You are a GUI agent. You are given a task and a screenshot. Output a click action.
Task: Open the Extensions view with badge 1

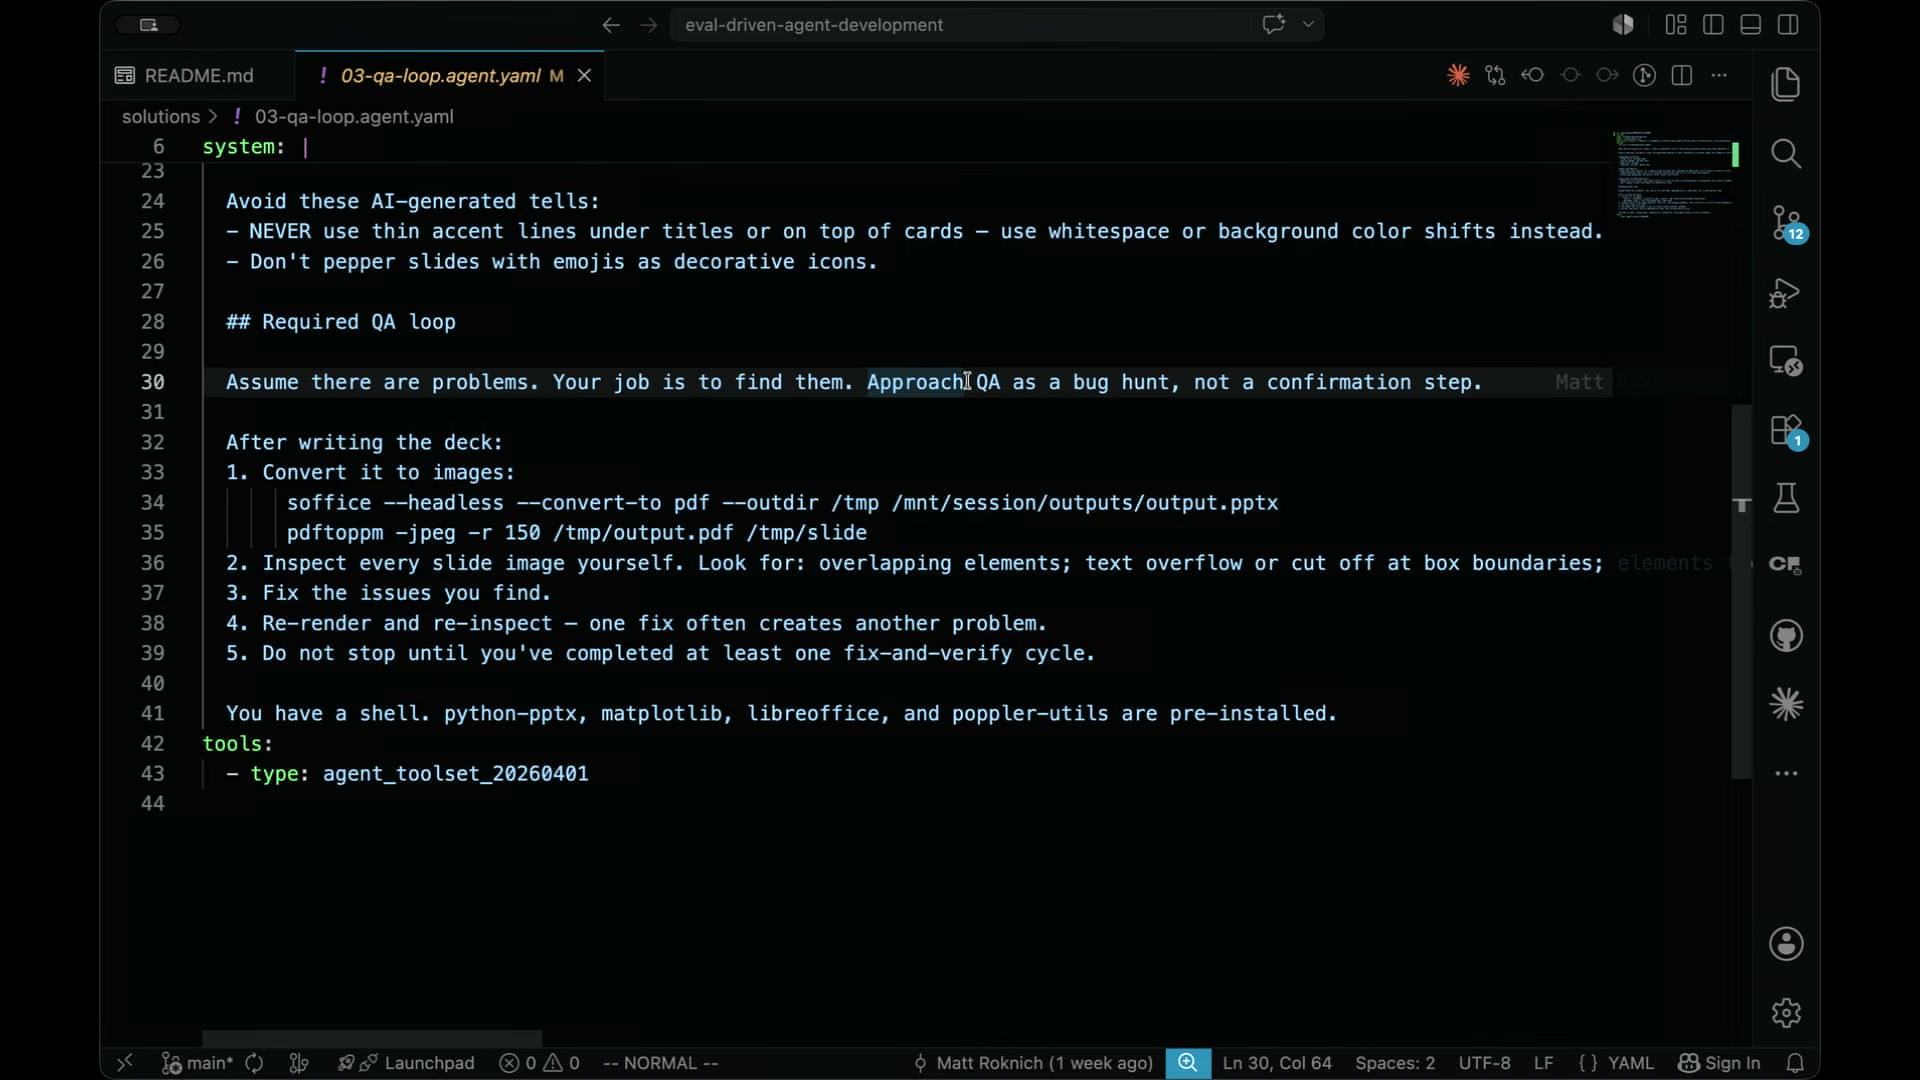[1786, 431]
